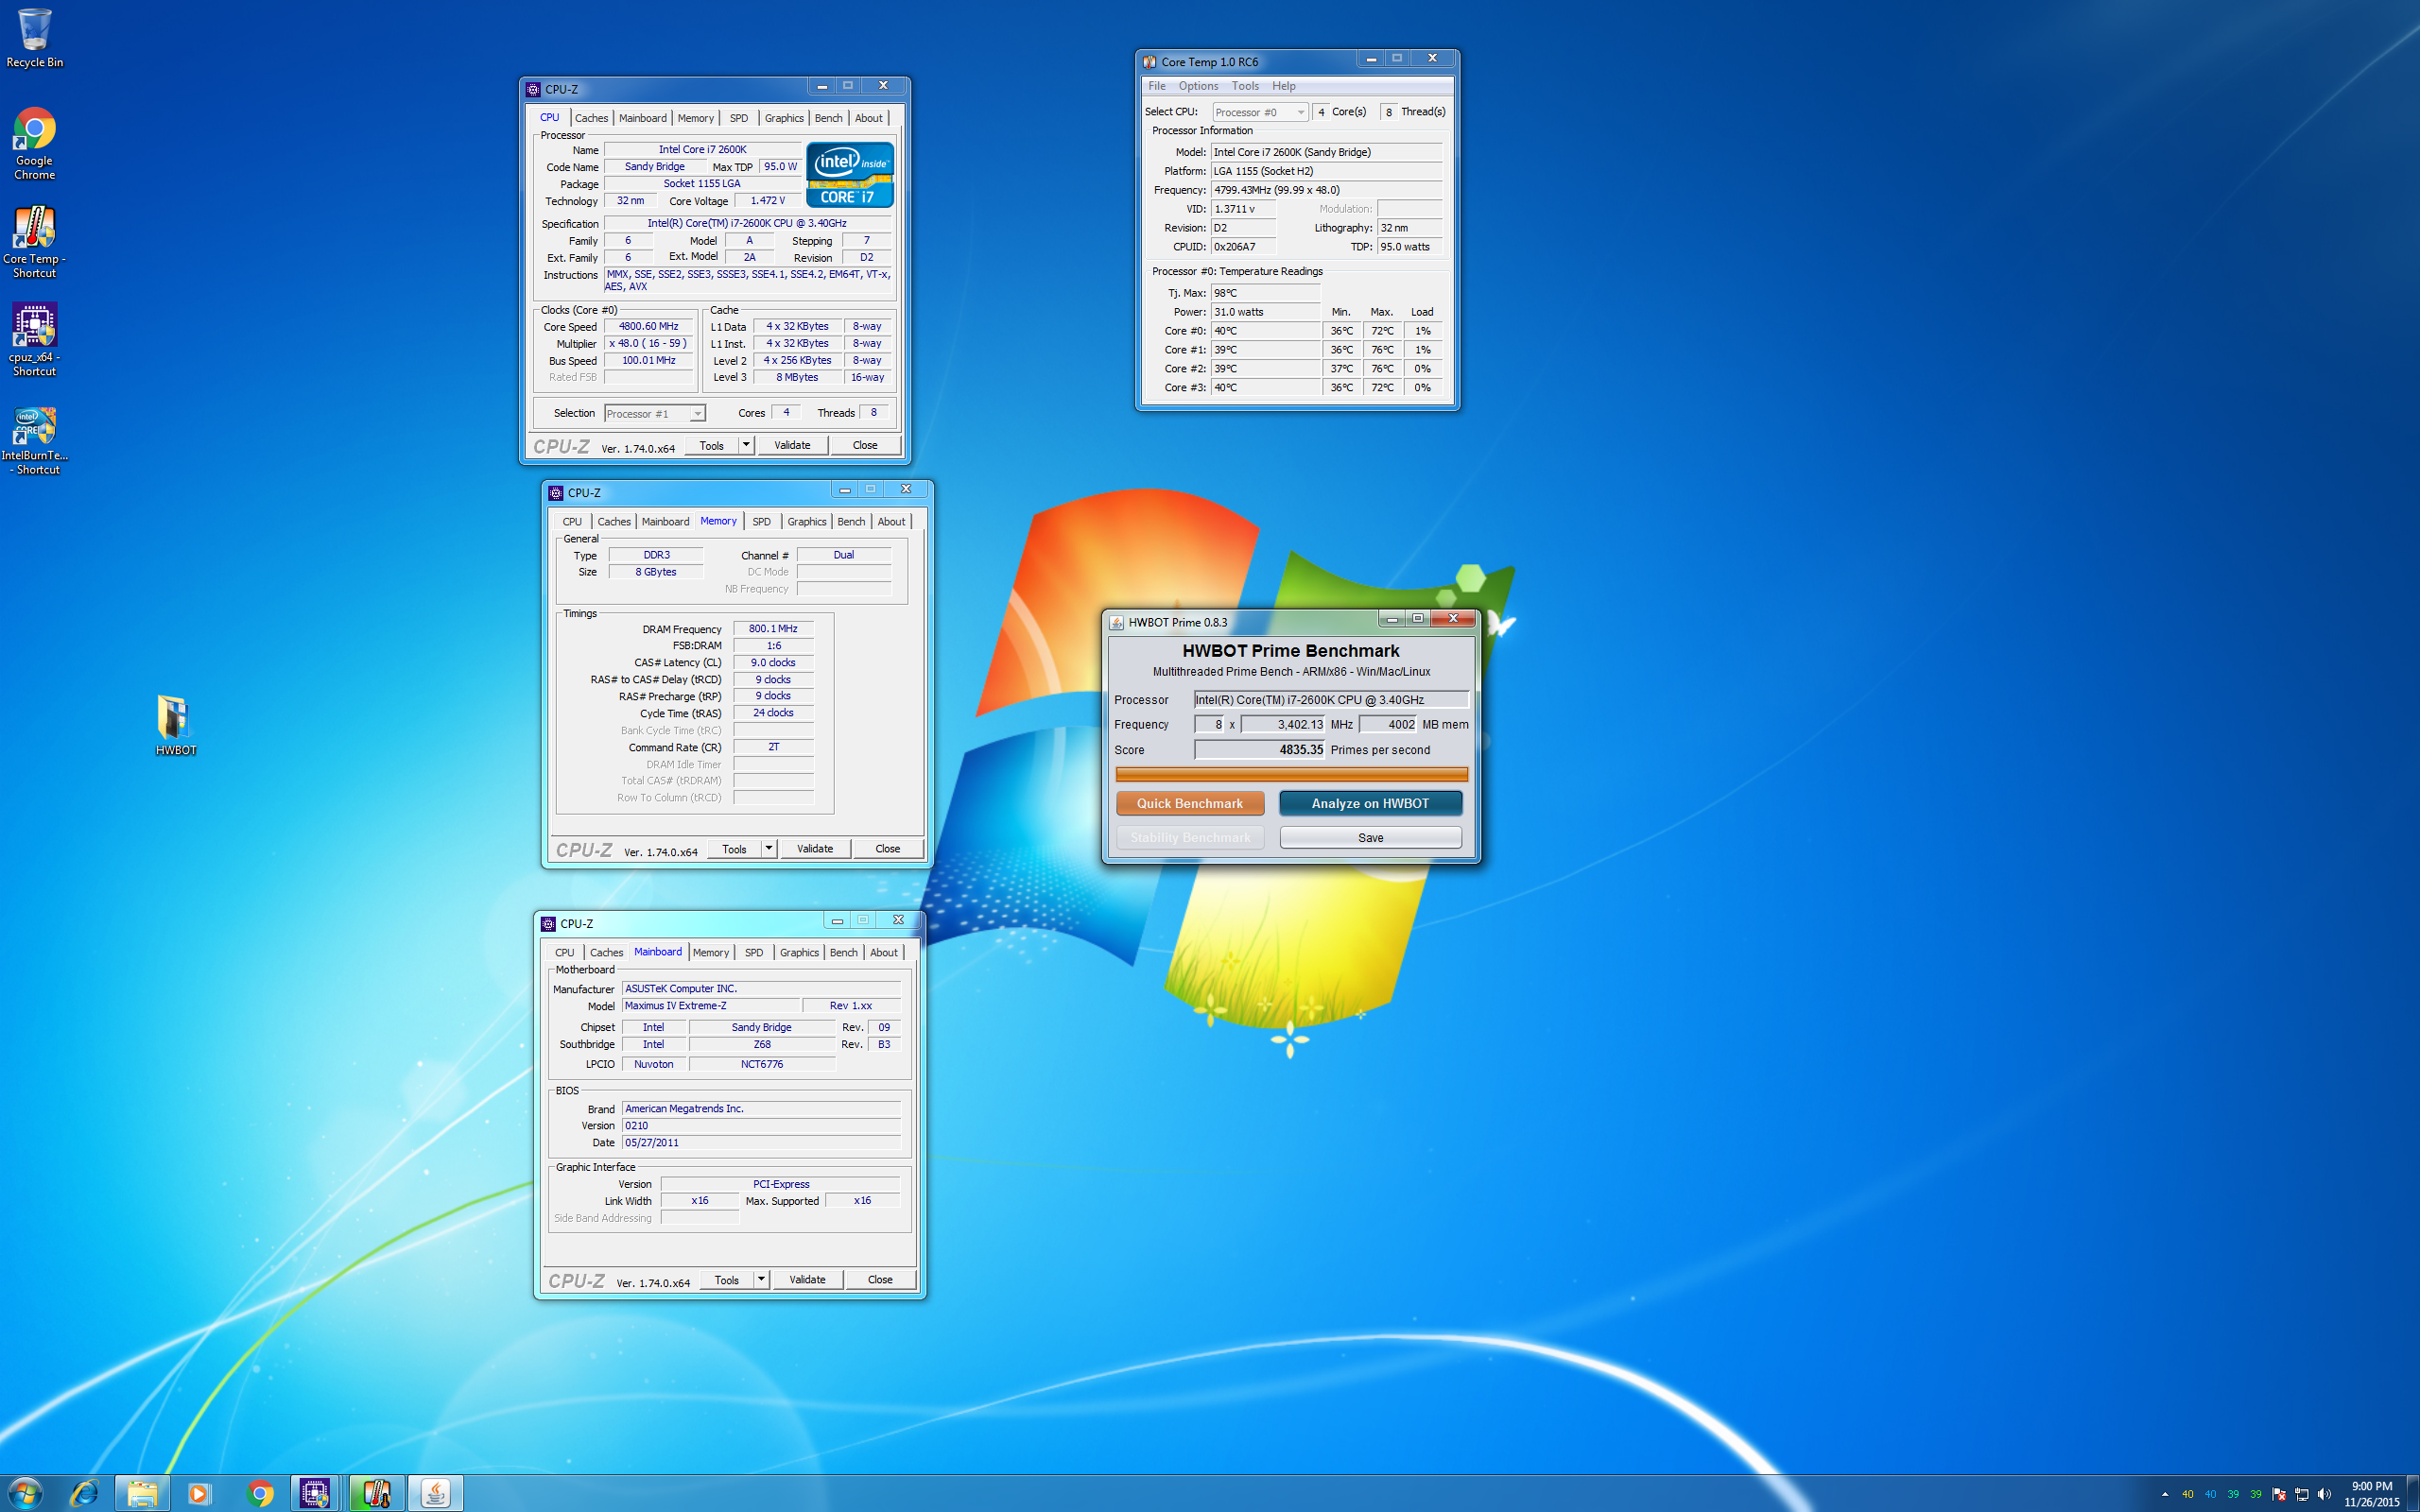Image resolution: width=2420 pixels, height=1512 pixels.
Task: Click Validate in the top CPU-Z CPU window
Action: [x=792, y=445]
